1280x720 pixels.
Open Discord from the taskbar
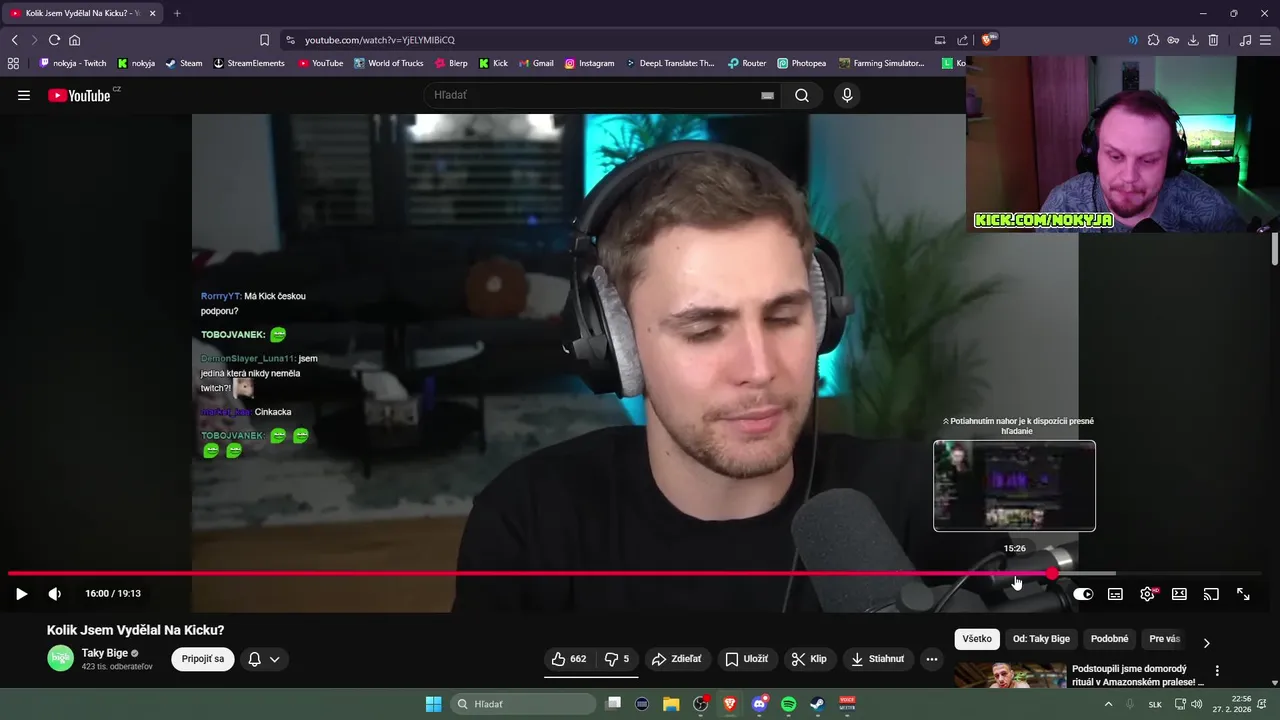759,704
